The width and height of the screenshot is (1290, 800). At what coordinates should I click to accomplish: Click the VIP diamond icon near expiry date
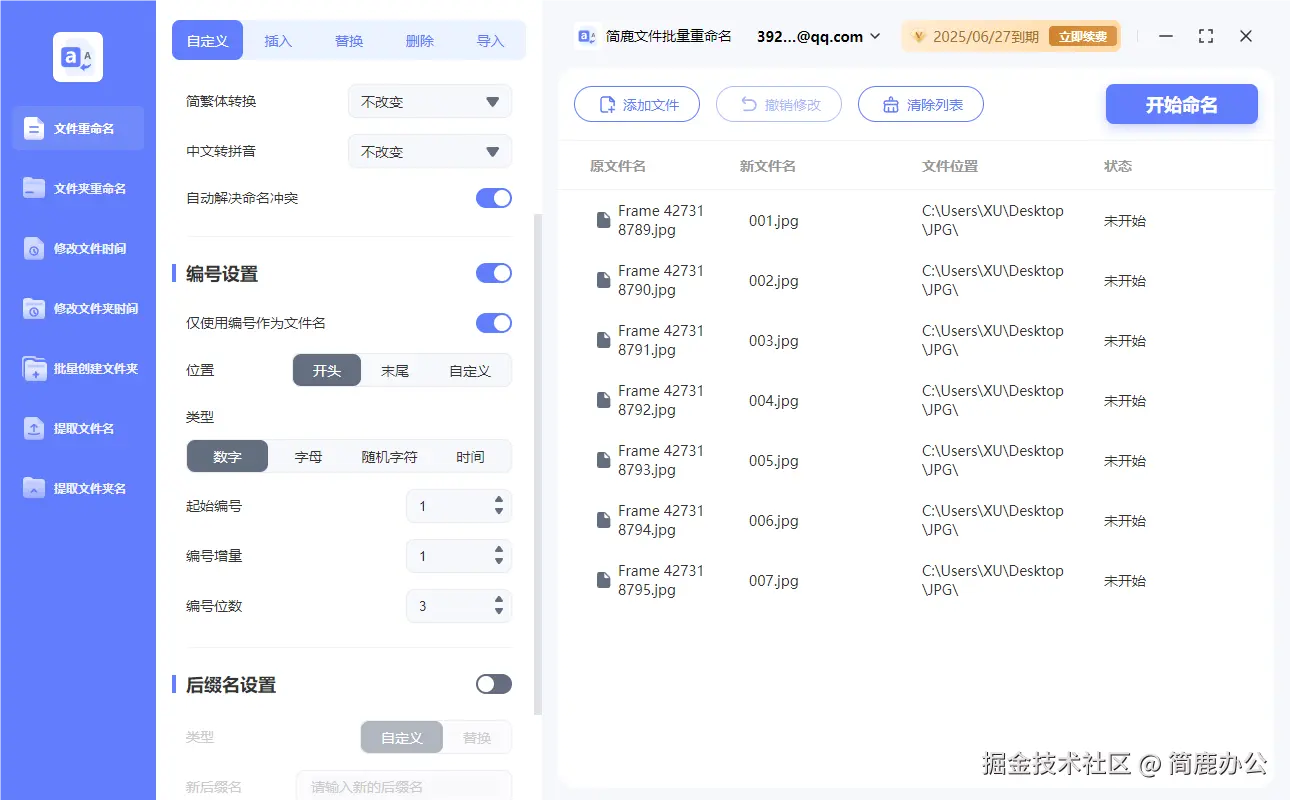[919, 37]
